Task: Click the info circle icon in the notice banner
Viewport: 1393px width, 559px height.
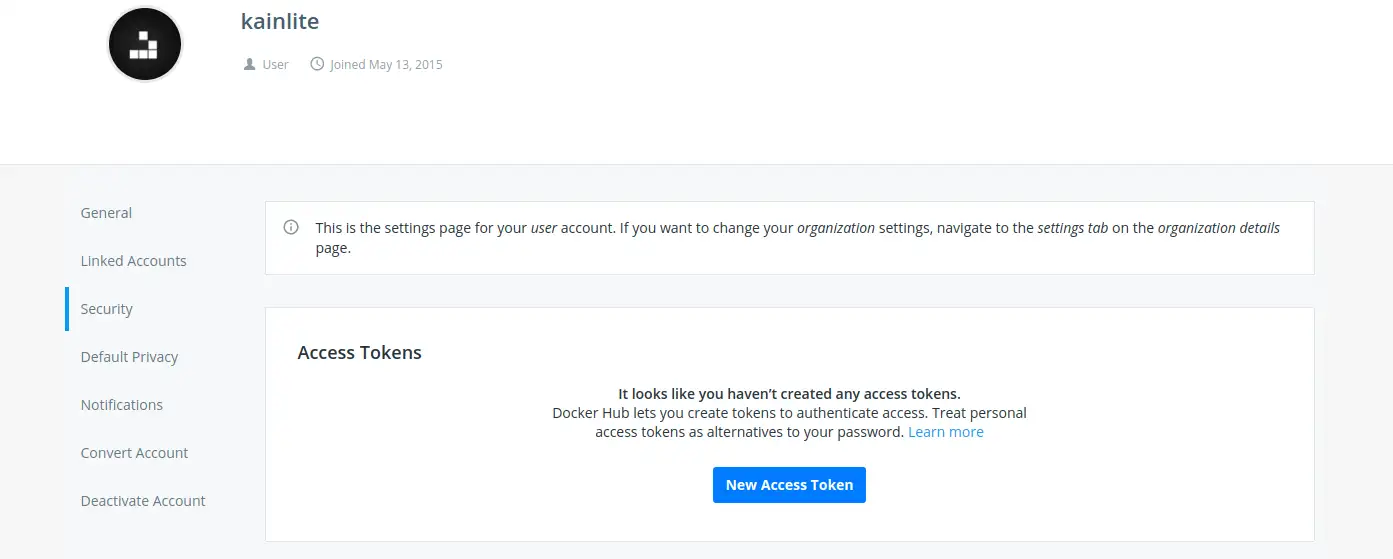Action: [x=291, y=227]
